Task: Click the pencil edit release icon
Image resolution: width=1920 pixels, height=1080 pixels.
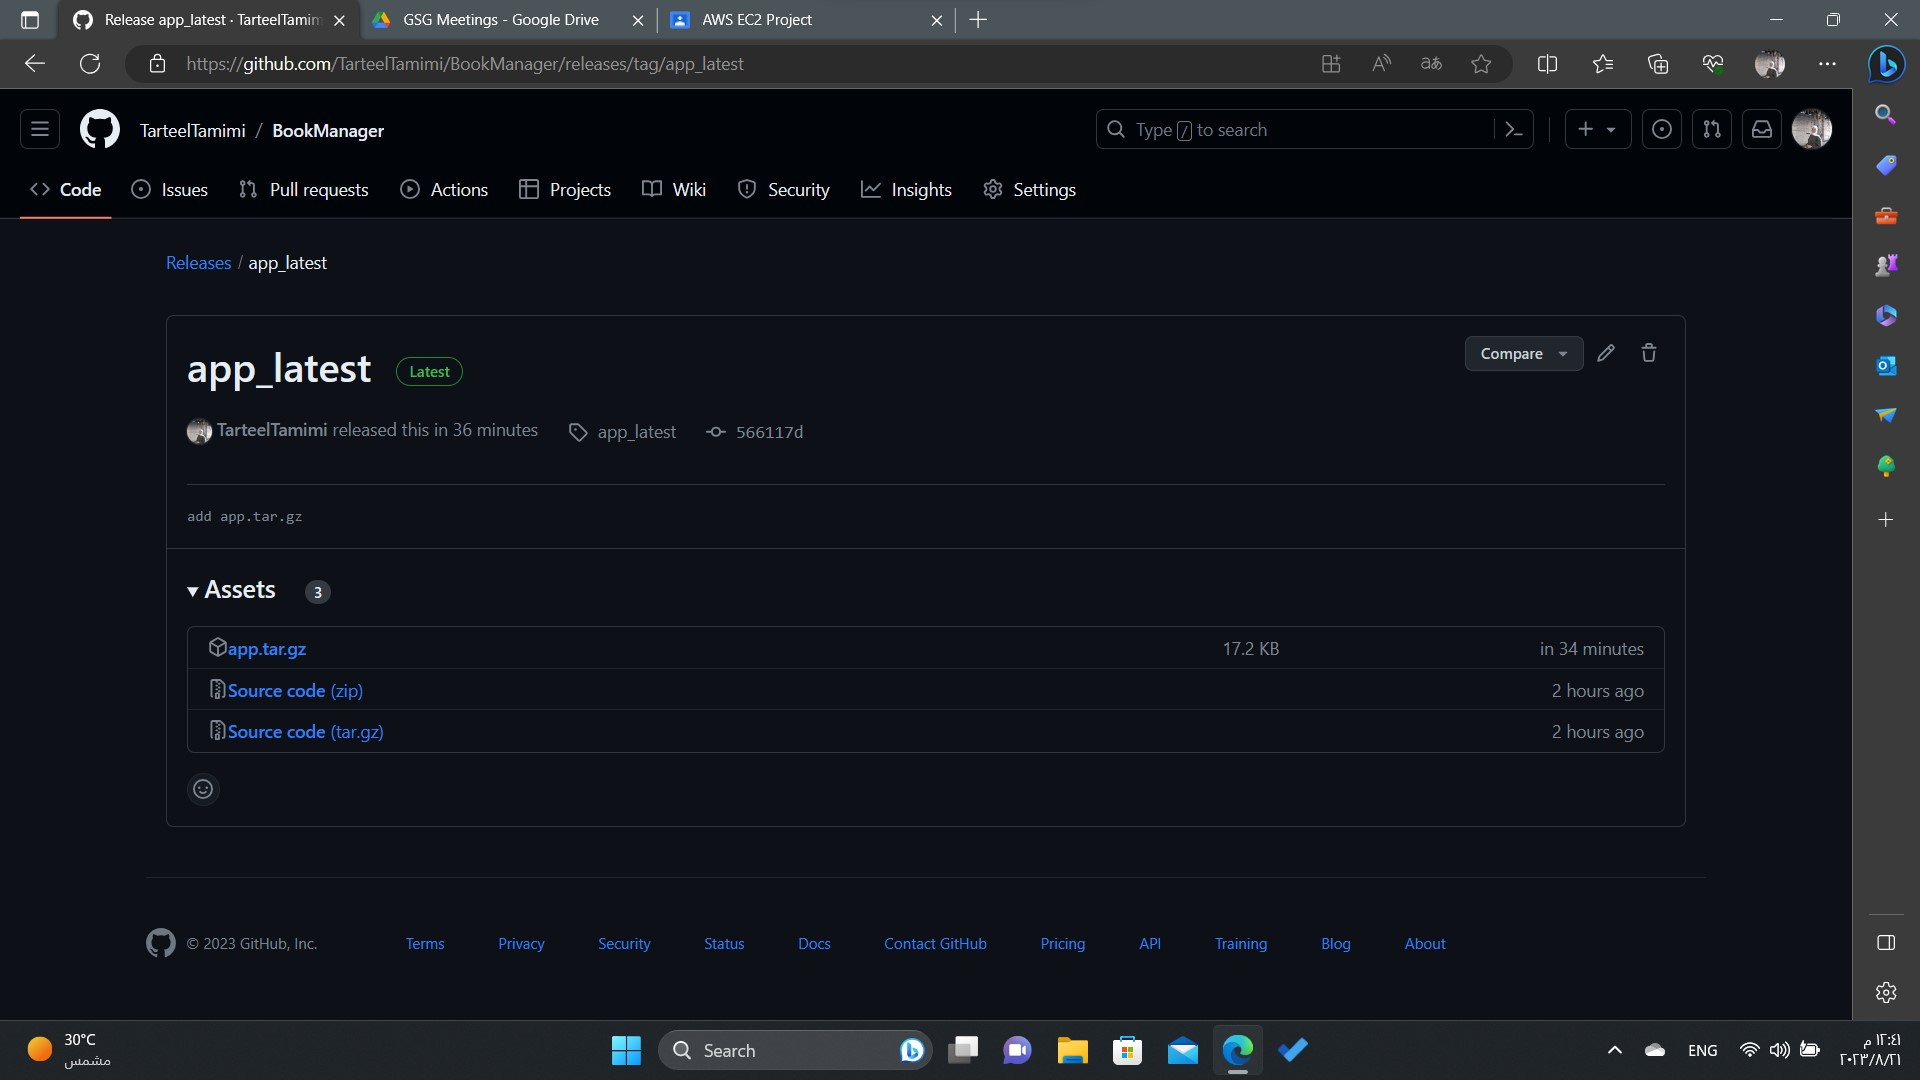Action: [x=1606, y=353]
